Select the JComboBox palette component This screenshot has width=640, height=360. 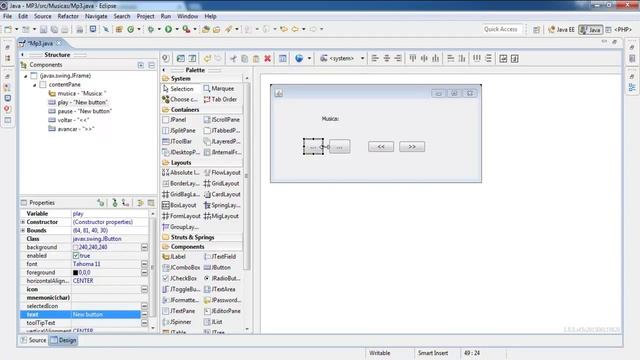(181, 267)
